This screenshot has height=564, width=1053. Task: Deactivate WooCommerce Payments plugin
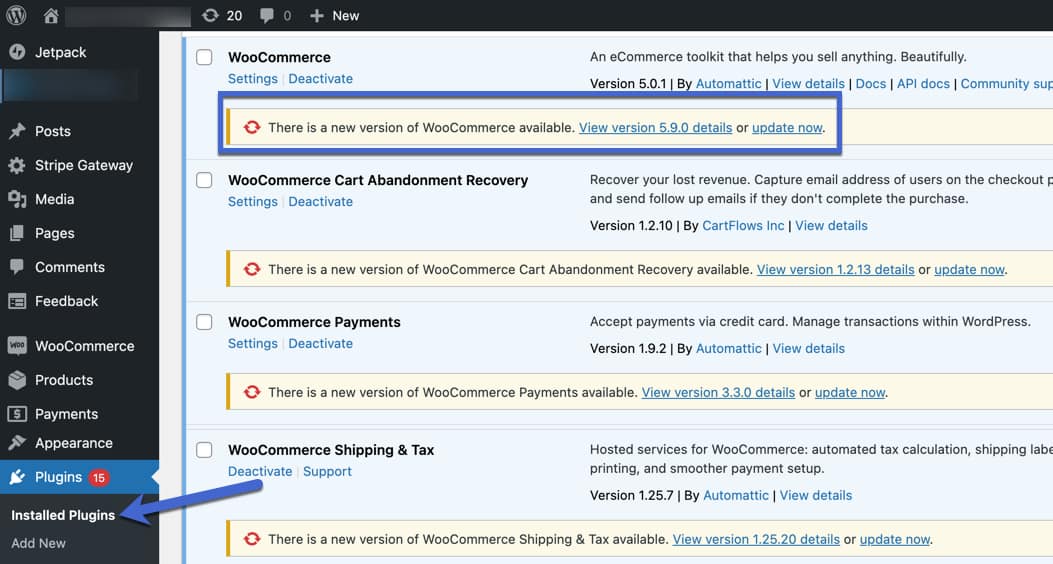tap(320, 343)
